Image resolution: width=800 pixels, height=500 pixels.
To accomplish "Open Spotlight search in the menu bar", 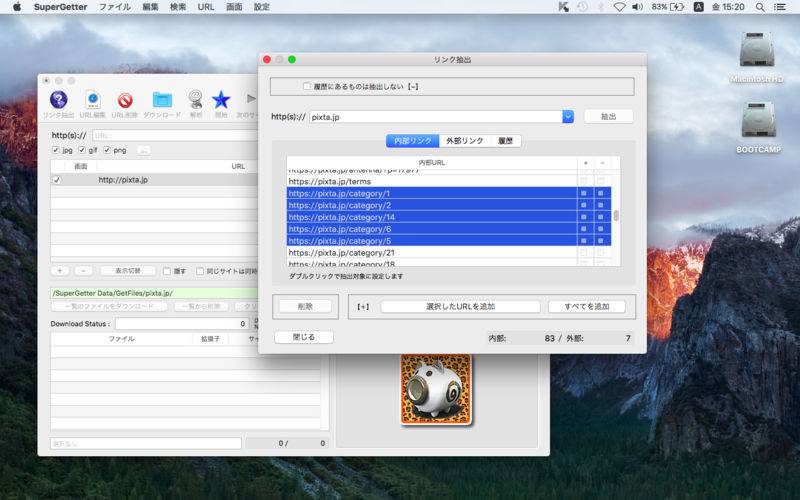I will pos(760,7).
